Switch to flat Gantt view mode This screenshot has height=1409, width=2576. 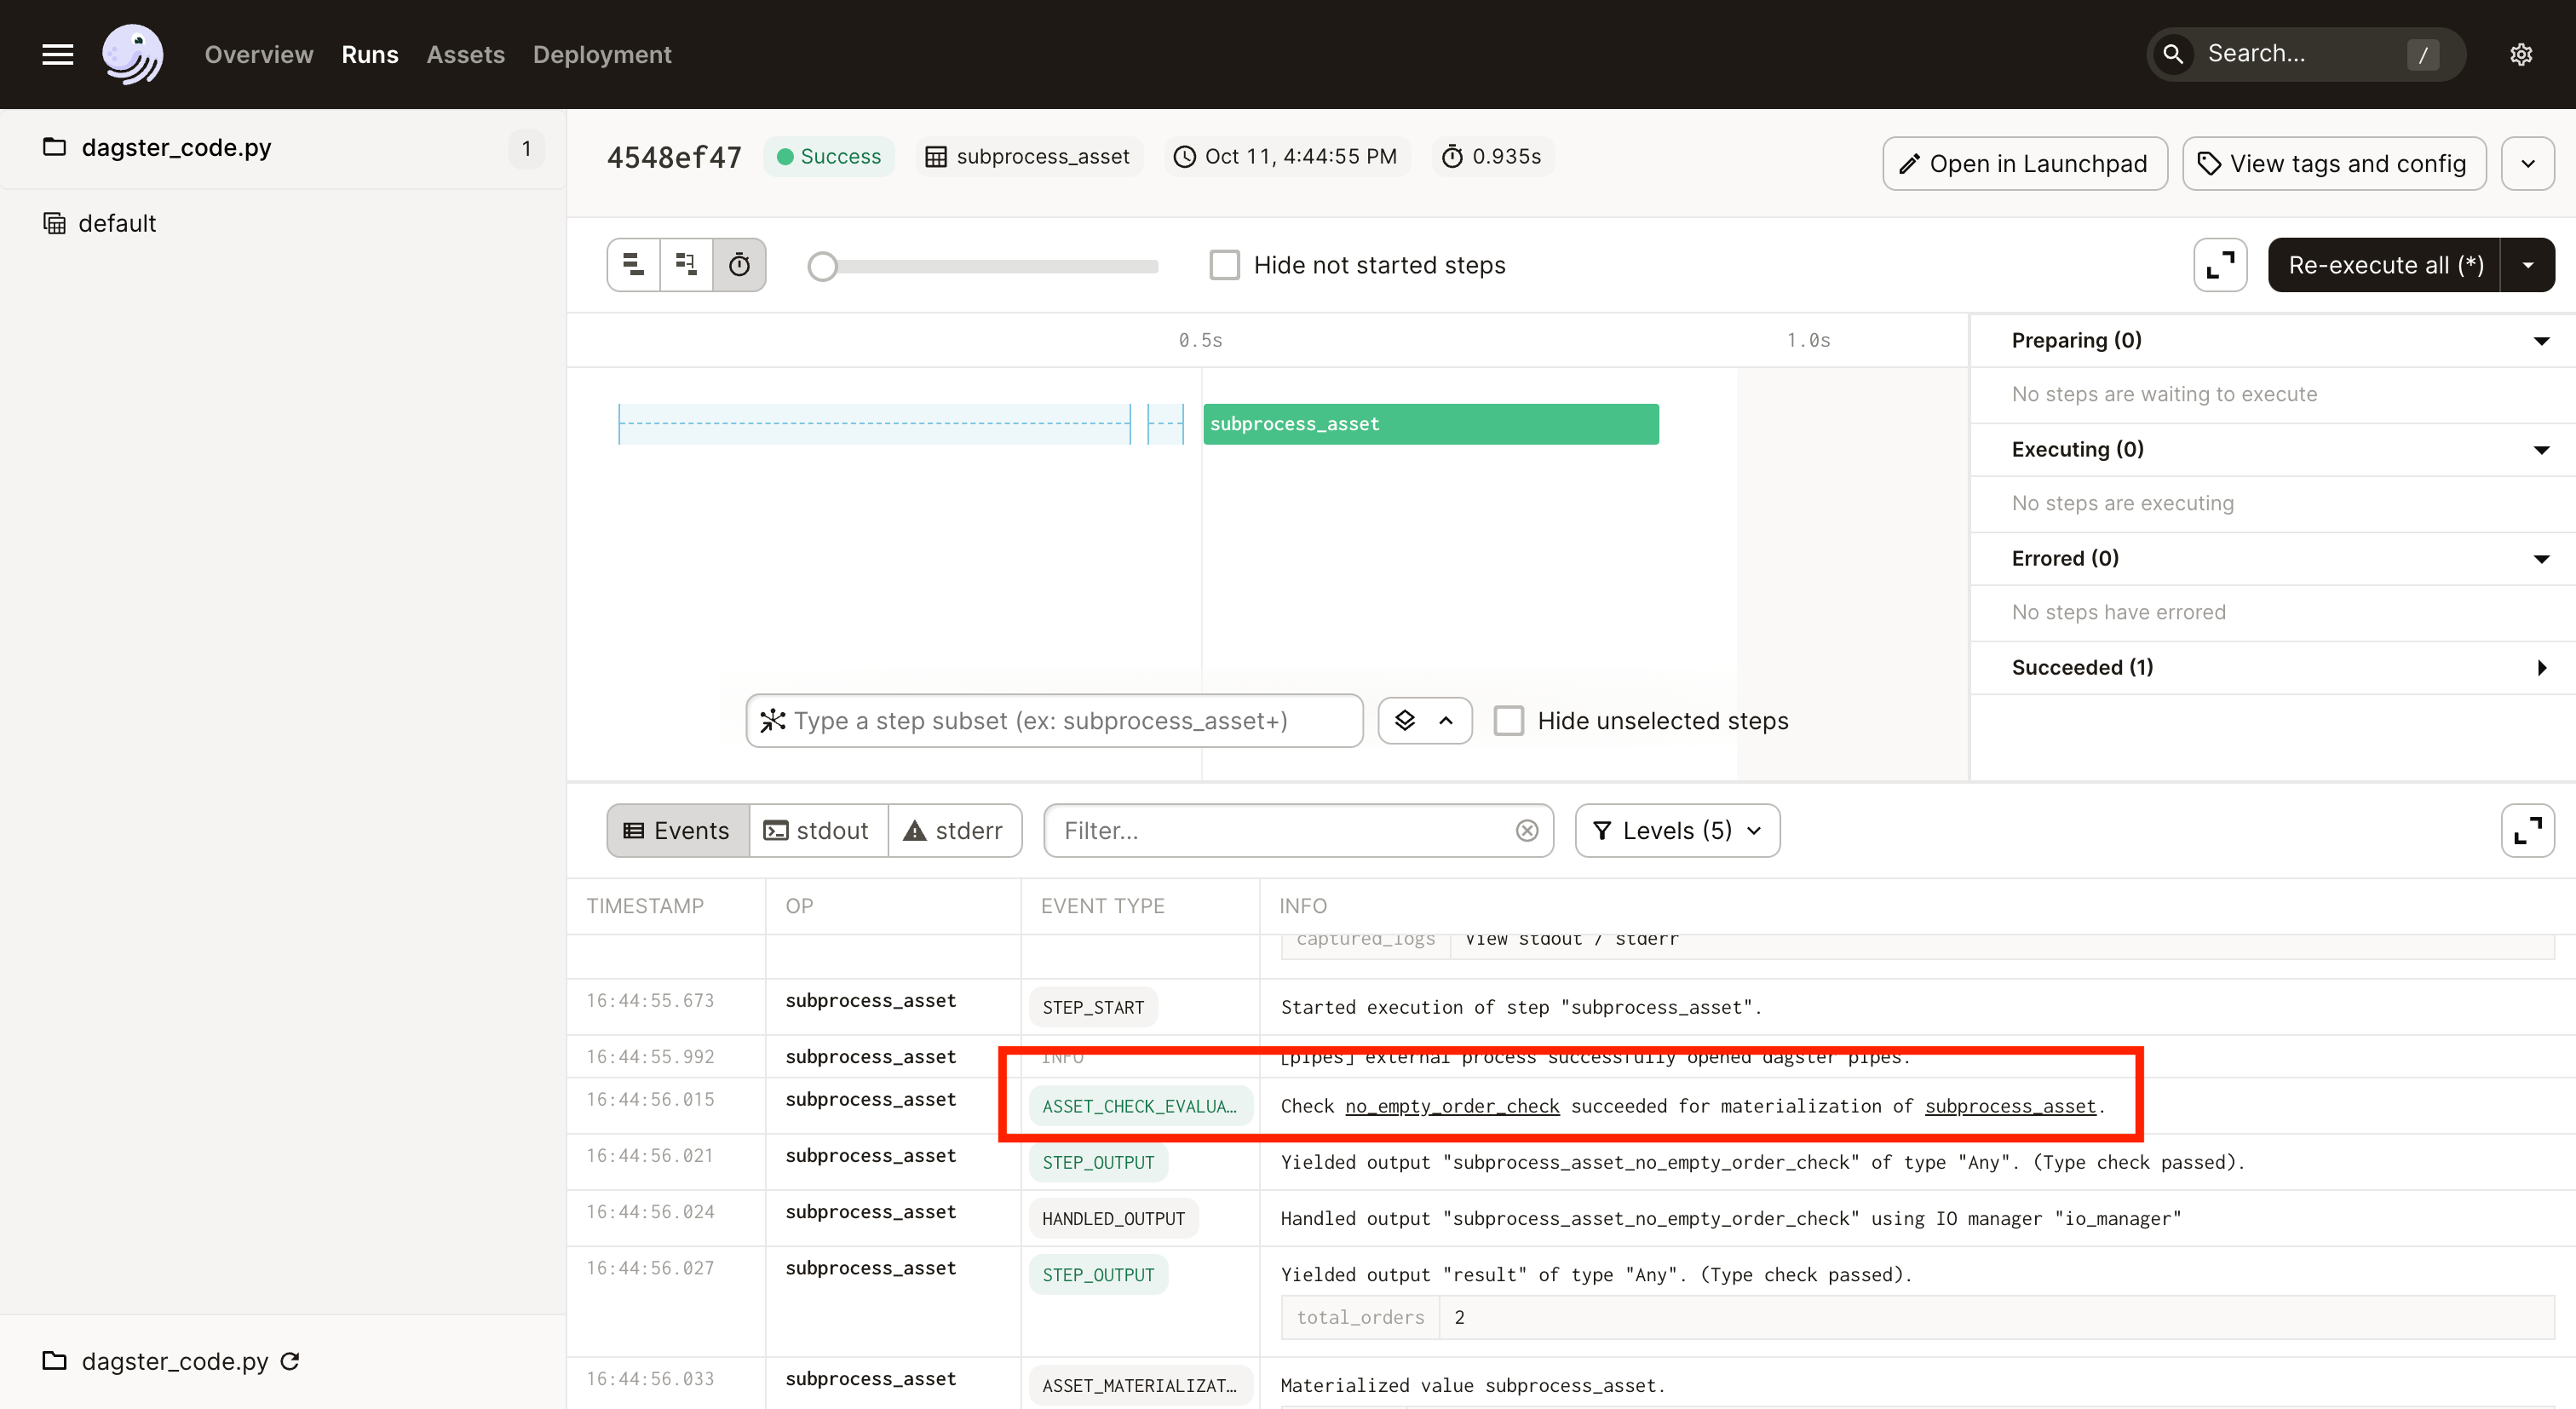tap(632, 264)
